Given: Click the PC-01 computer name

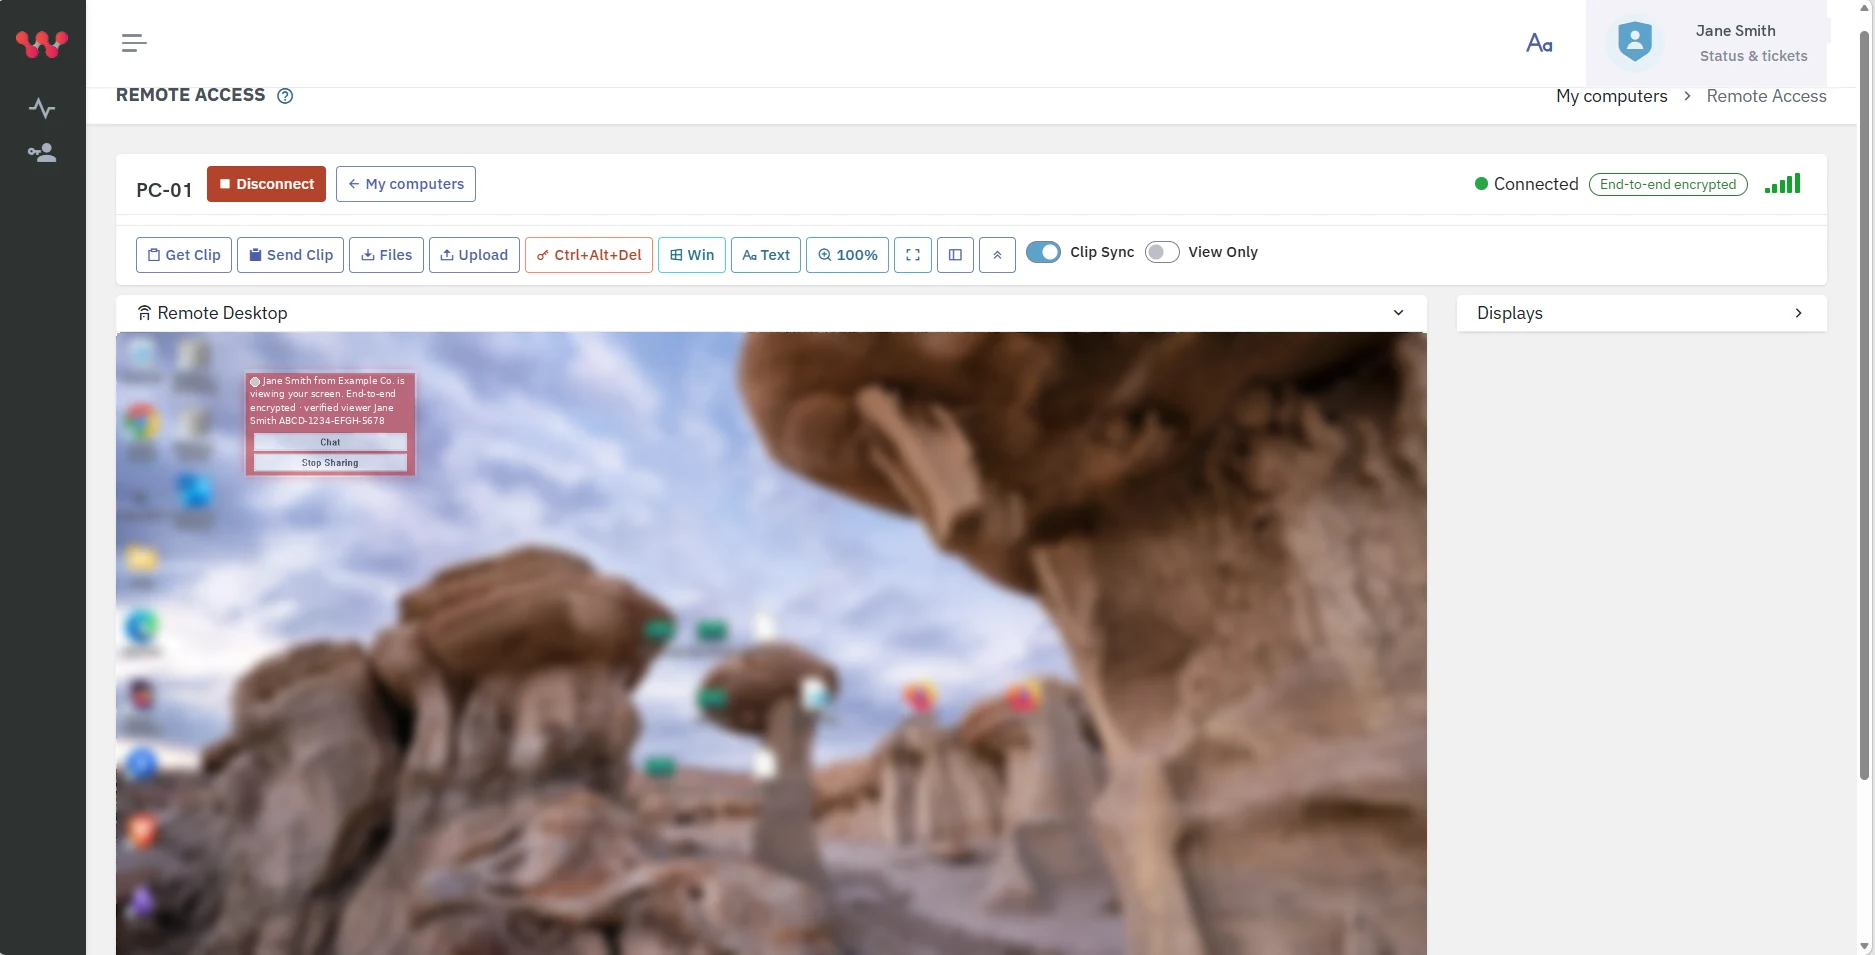Looking at the screenshot, I should (164, 190).
